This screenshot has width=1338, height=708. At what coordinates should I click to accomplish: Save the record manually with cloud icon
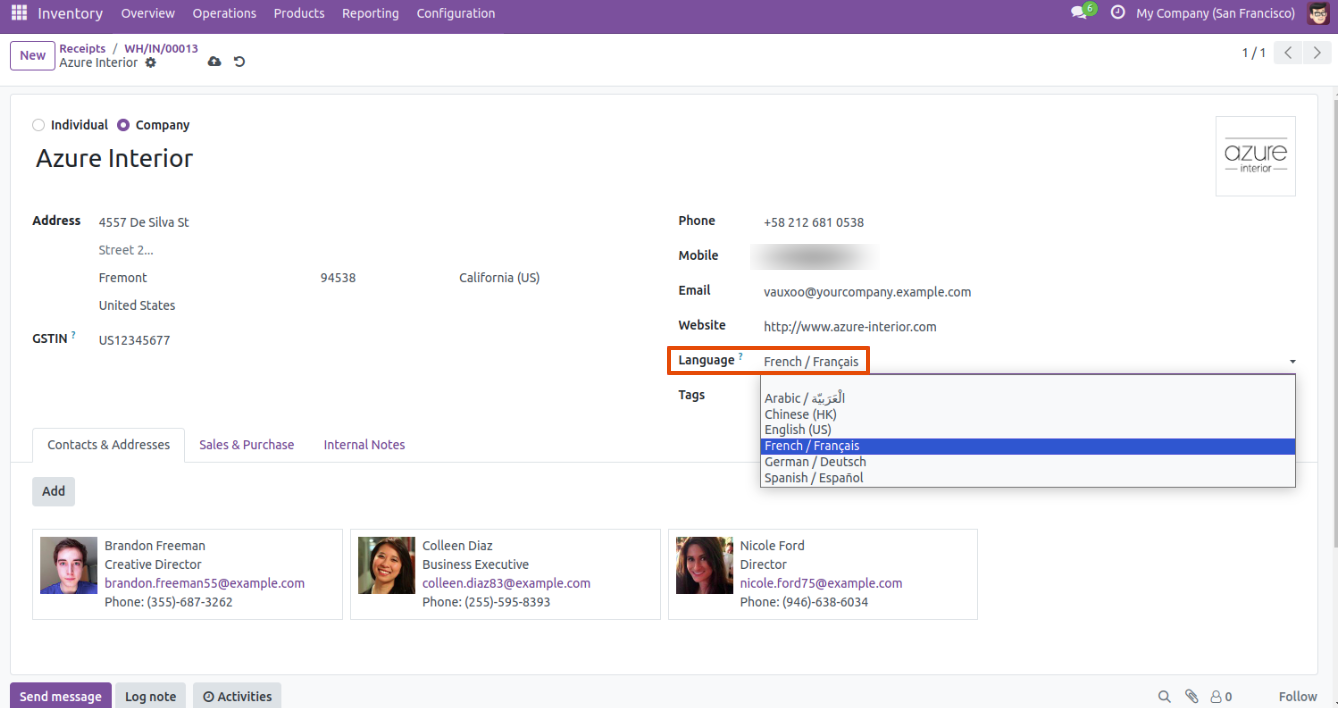(x=214, y=62)
